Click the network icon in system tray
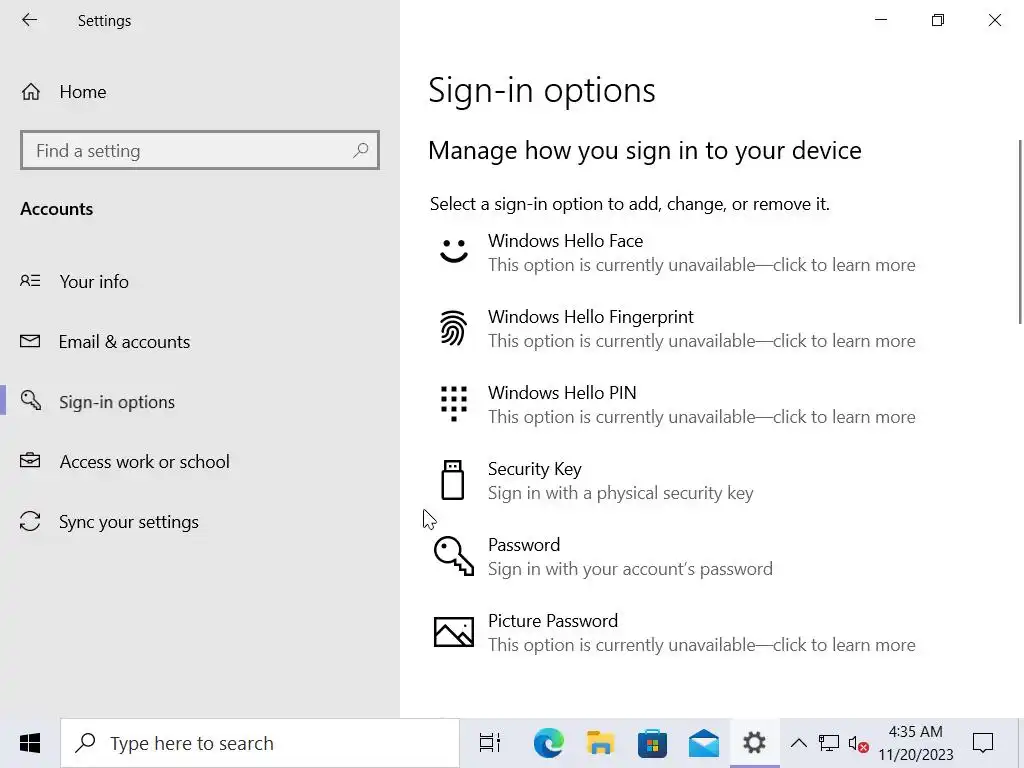 pyautogui.click(x=829, y=743)
